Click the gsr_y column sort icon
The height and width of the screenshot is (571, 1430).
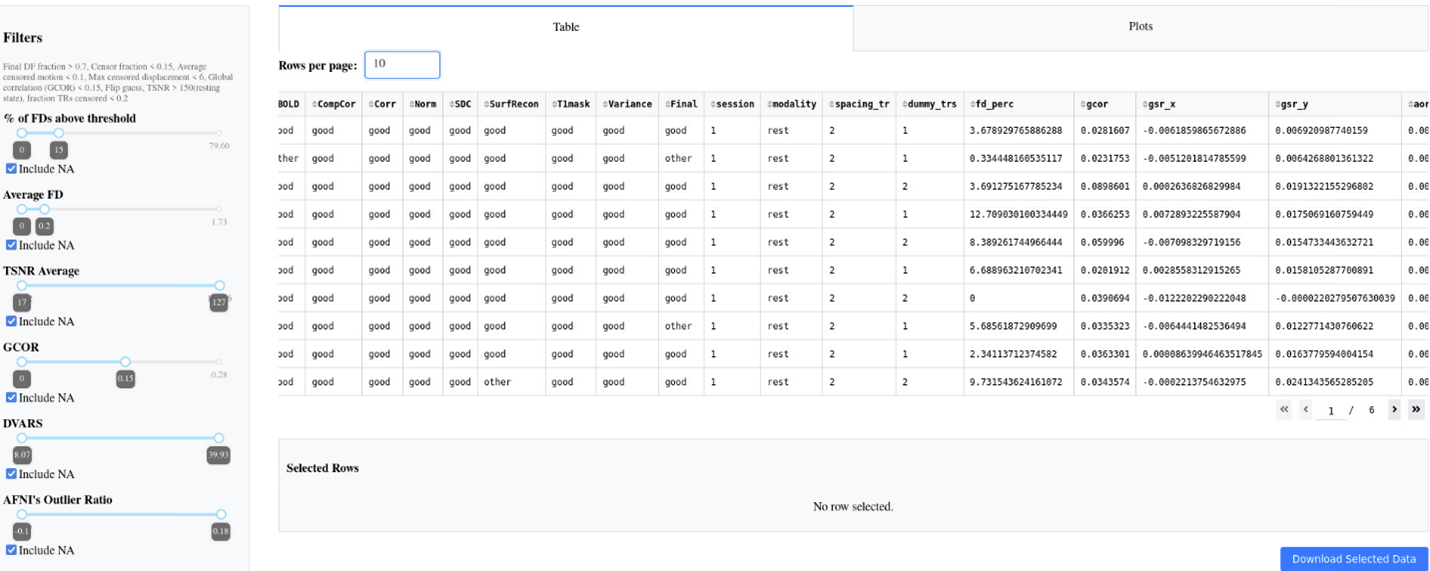coord(1278,104)
